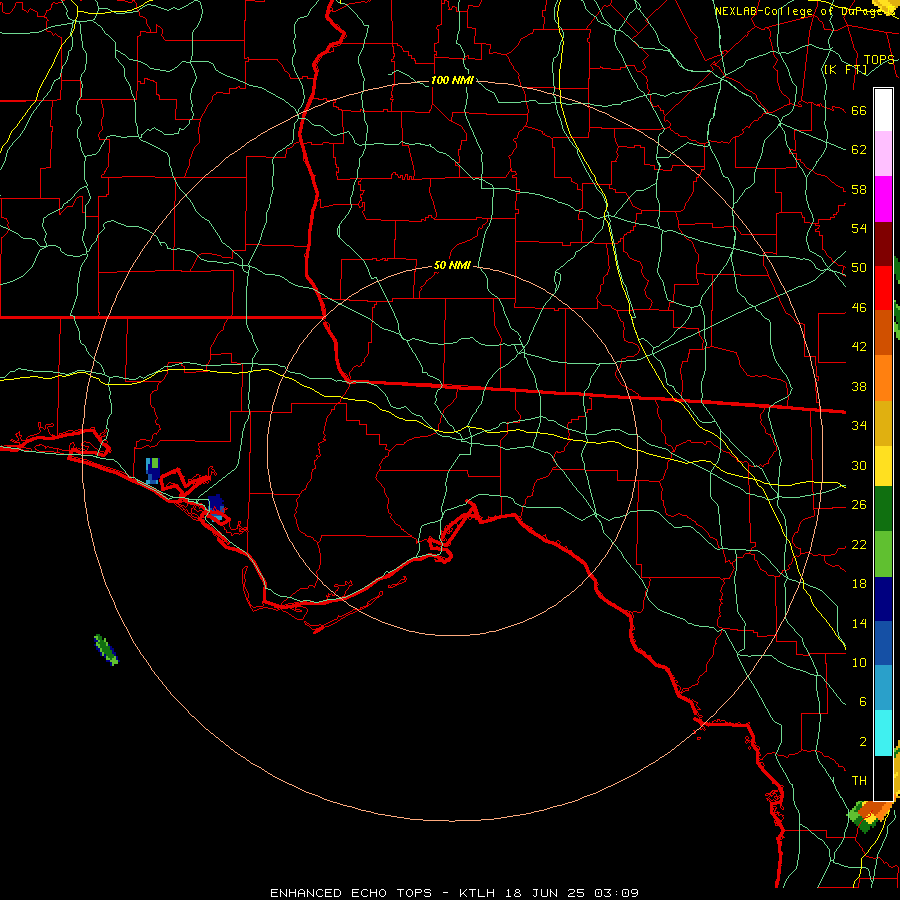Click the '10' scale value
The image size is (900, 900).
(859, 662)
